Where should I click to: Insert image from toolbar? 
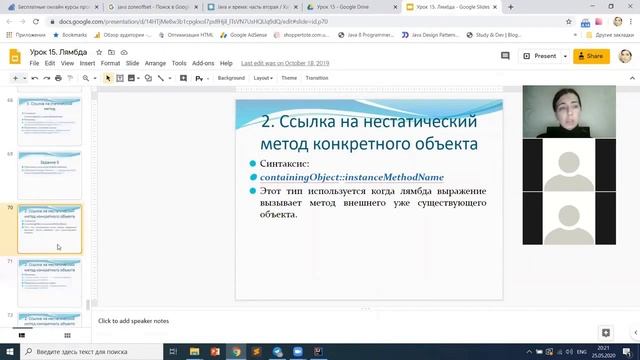131,78
